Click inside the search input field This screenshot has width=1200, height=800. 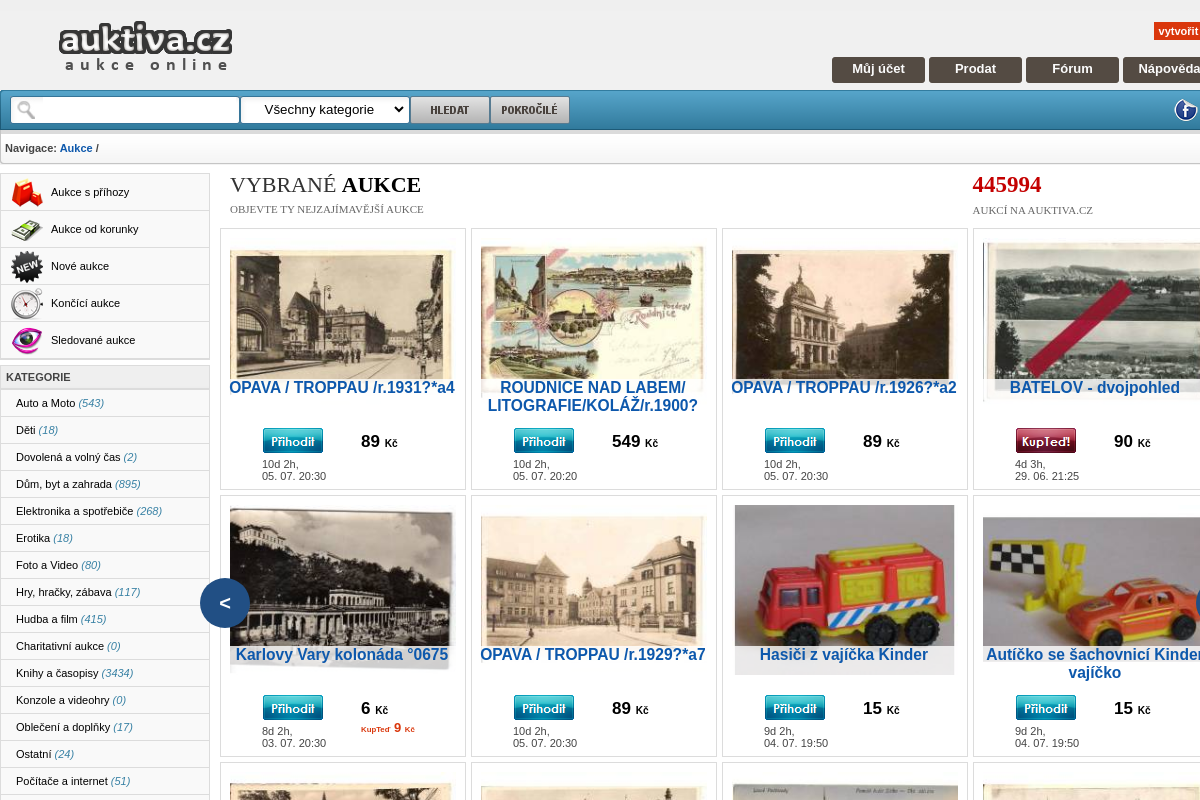pos(125,110)
